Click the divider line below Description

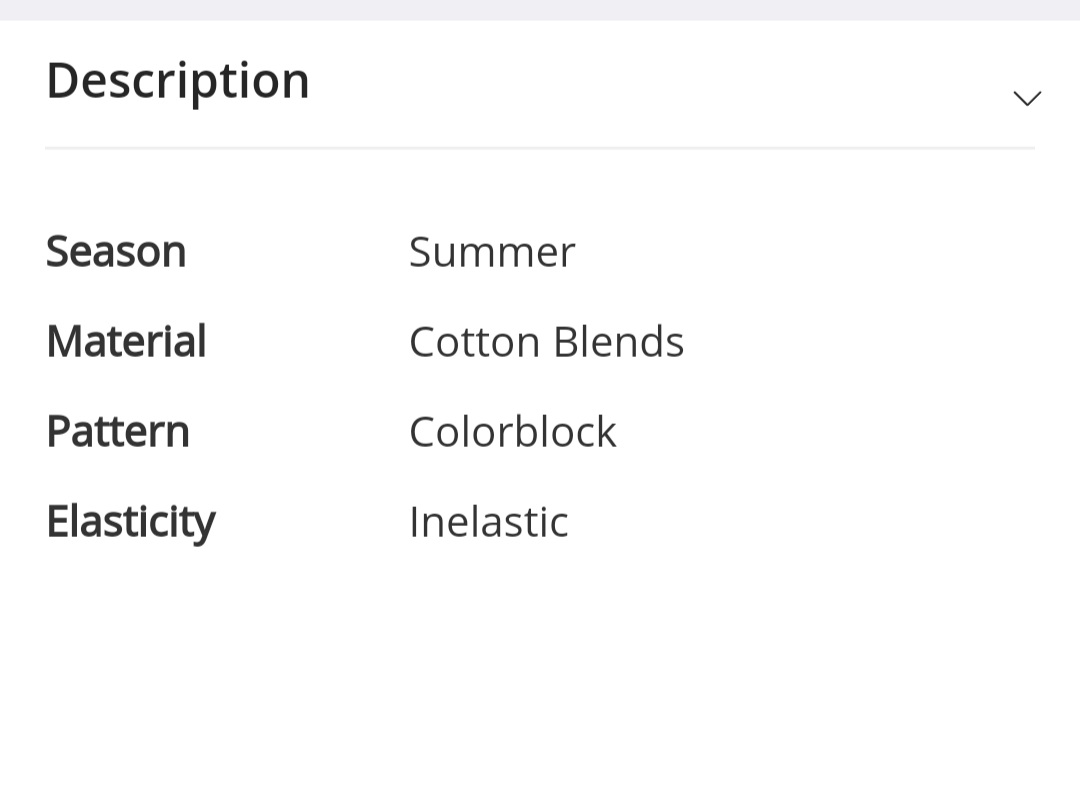(540, 148)
